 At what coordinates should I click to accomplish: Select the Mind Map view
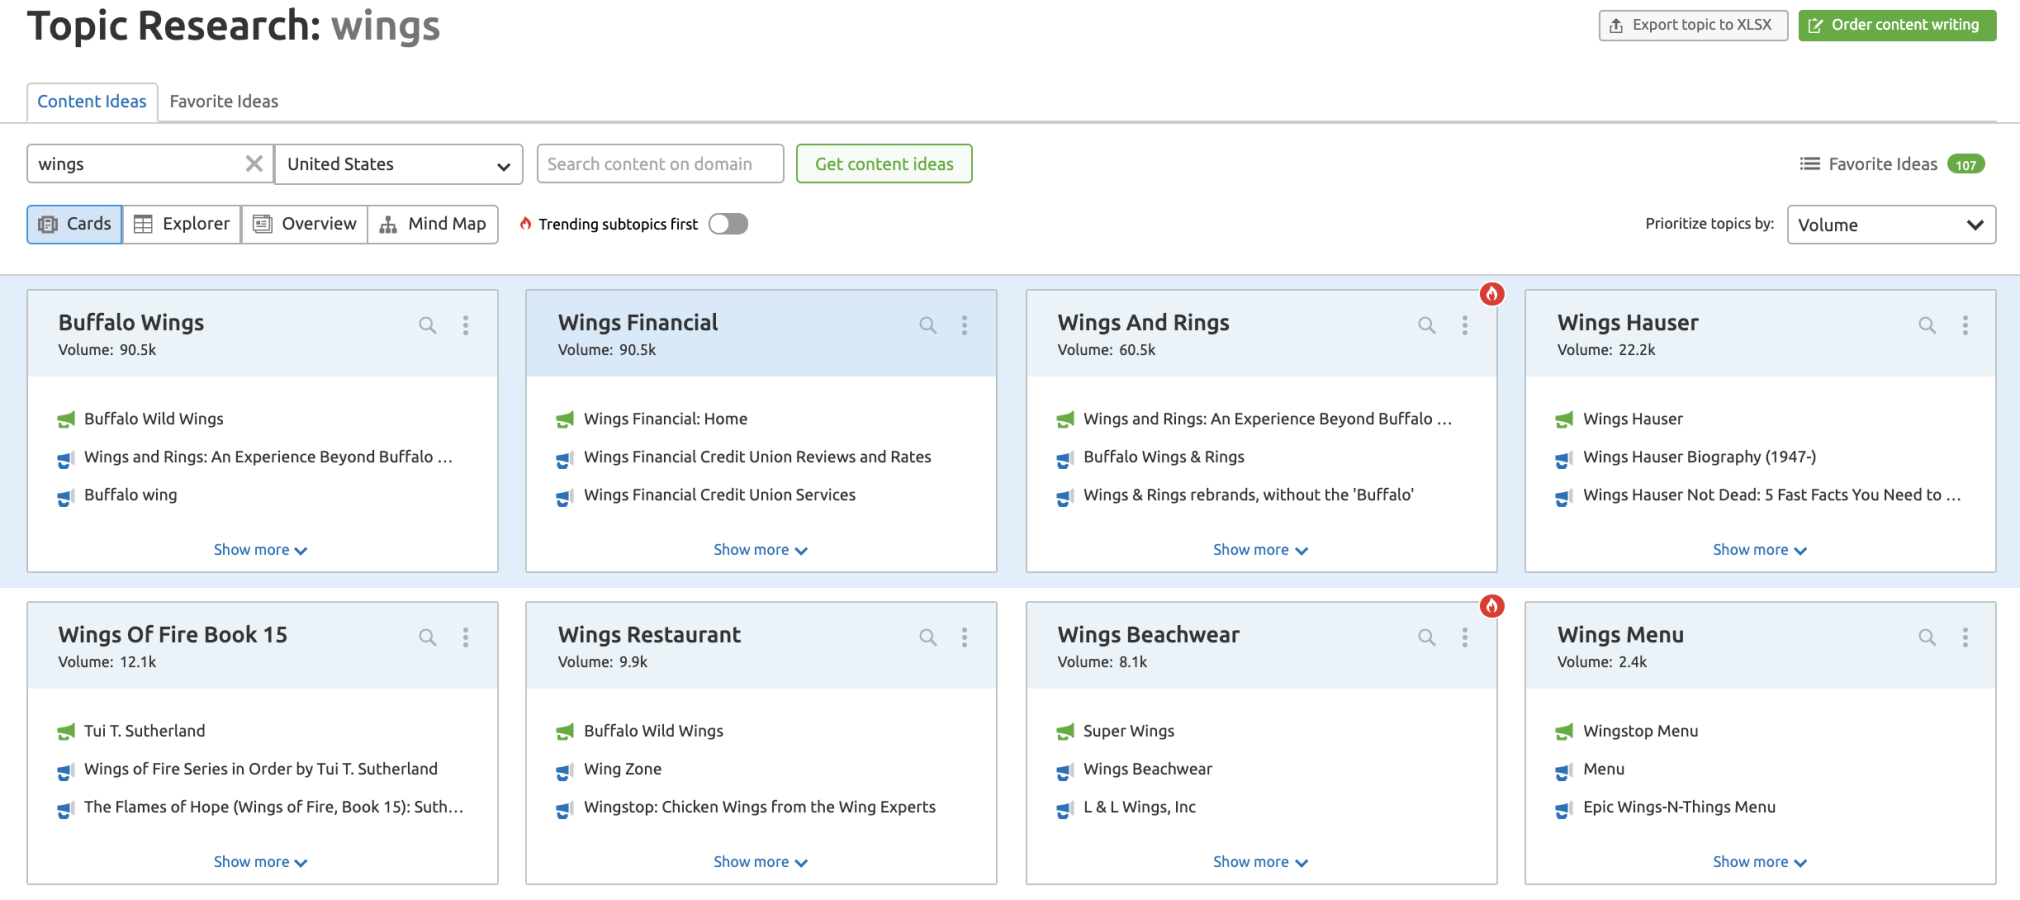[x=433, y=224]
